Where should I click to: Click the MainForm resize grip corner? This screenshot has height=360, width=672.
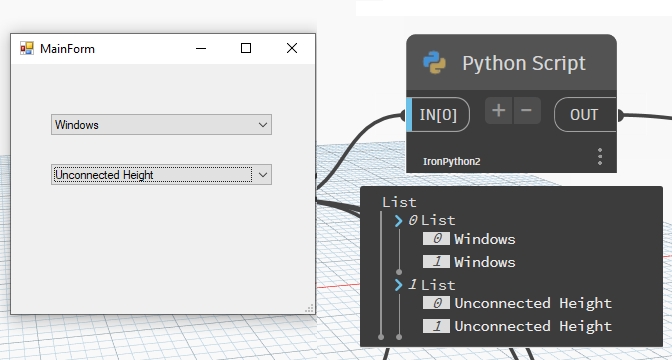click(x=309, y=309)
